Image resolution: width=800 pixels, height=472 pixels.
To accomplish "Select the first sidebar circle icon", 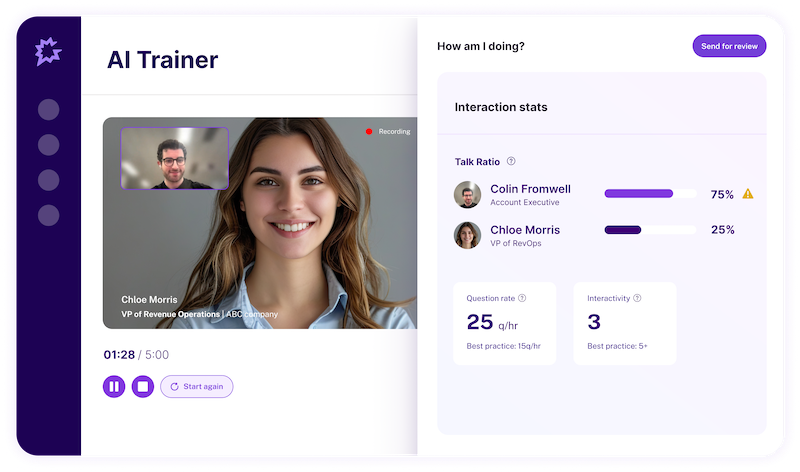I will point(48,110).
